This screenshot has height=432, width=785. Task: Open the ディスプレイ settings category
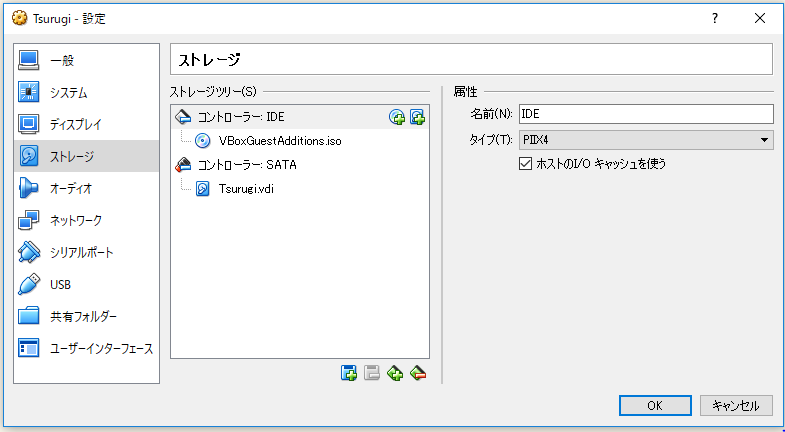pyautogui.click(x=87, y=124)
